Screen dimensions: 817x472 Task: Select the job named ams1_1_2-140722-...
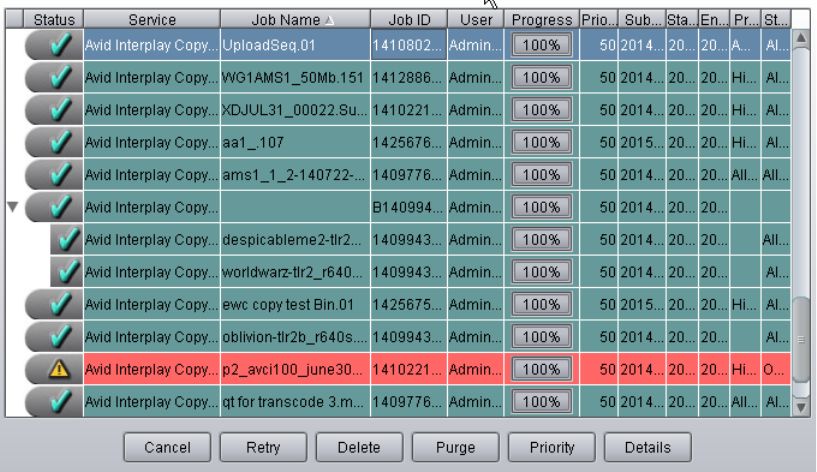[295, 175]
